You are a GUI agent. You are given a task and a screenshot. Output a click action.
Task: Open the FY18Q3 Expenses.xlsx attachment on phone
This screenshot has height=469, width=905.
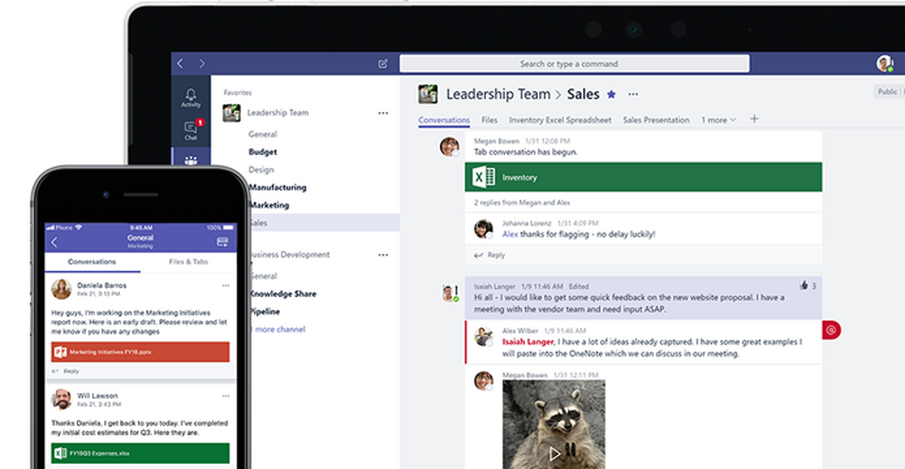click(x=140, y=453)
